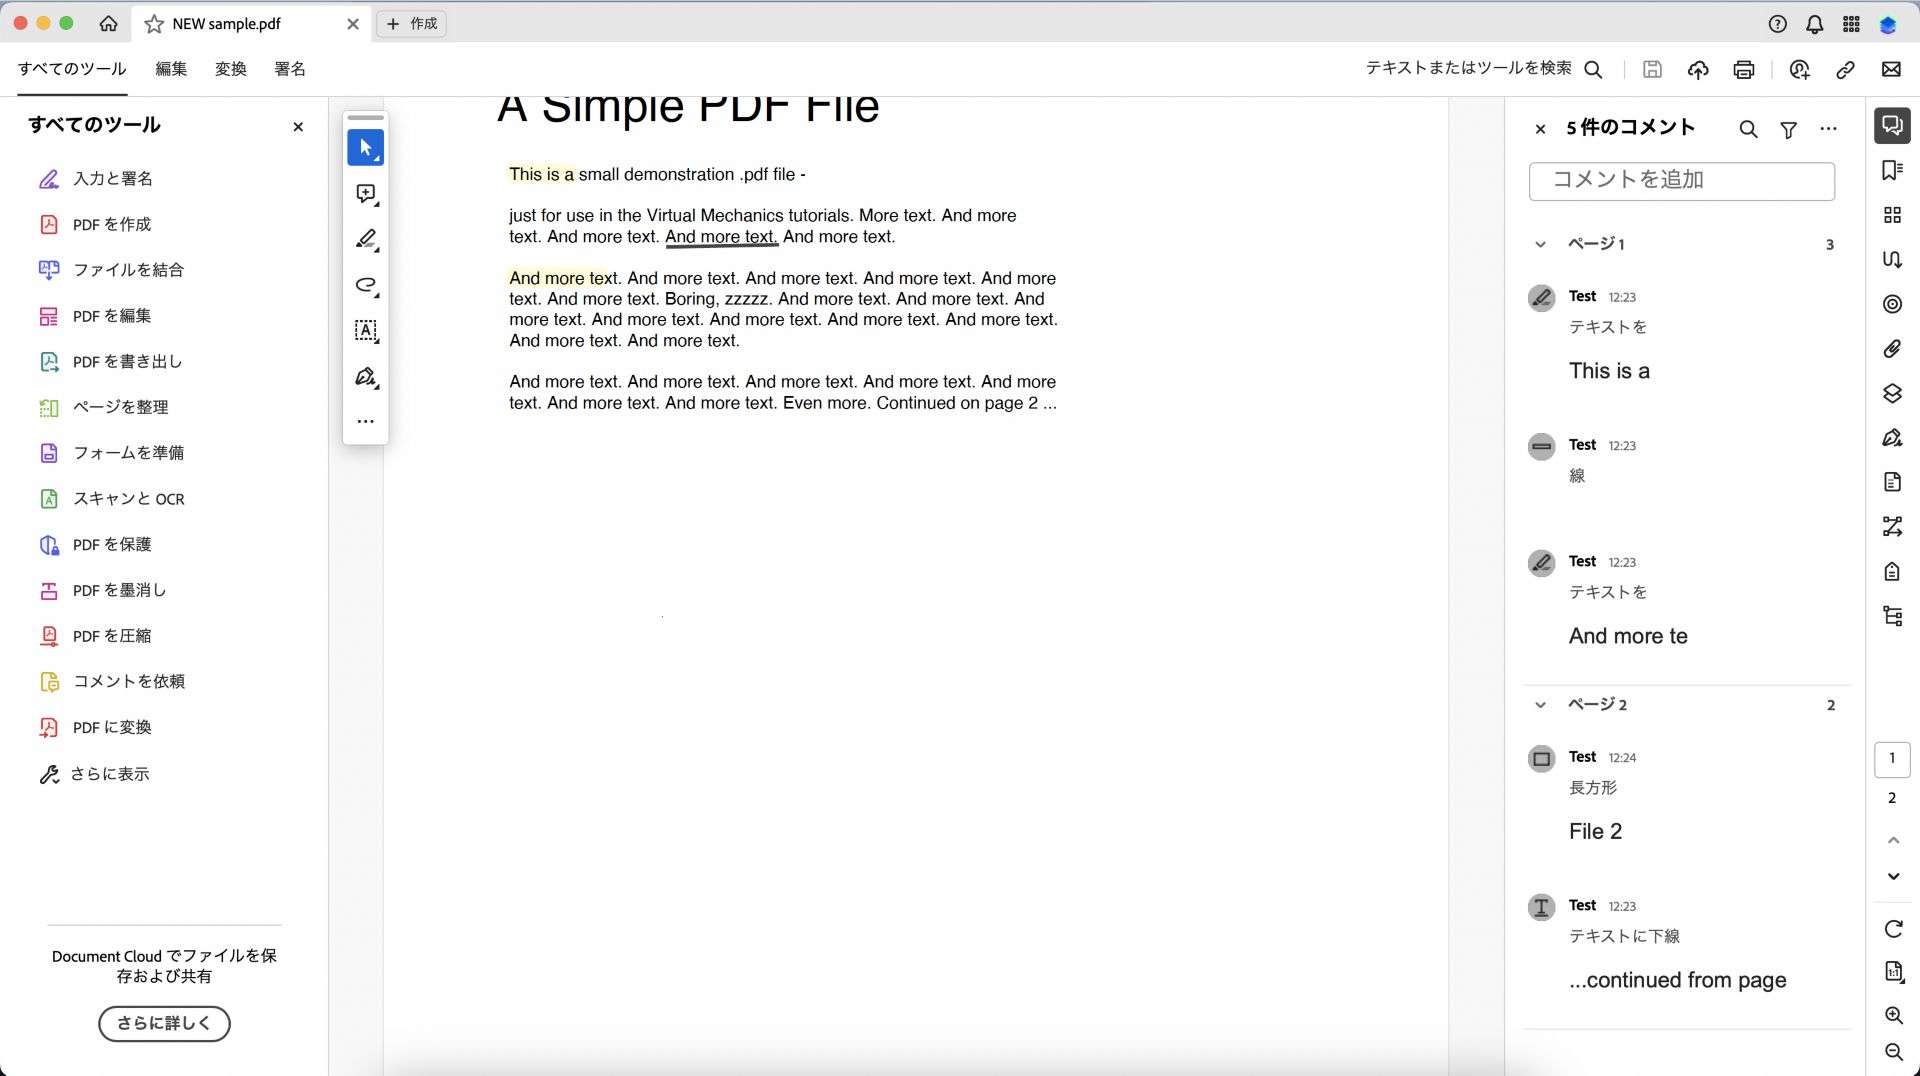1920x1076 pixels.
Task: Open more options in quick toolbar
Action: [x=366, y=422]
